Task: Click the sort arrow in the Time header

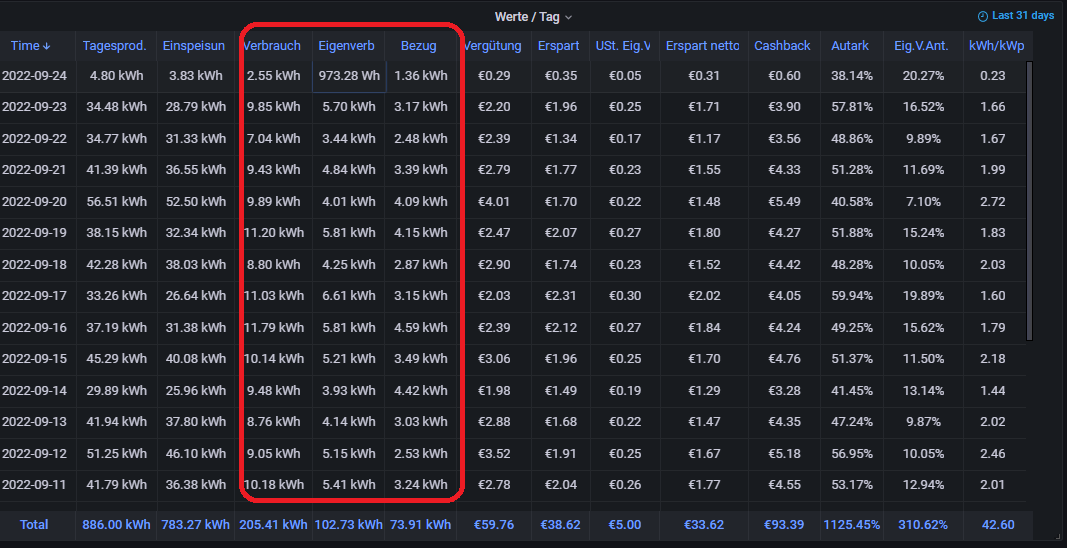Action: (x=46, y=46)
